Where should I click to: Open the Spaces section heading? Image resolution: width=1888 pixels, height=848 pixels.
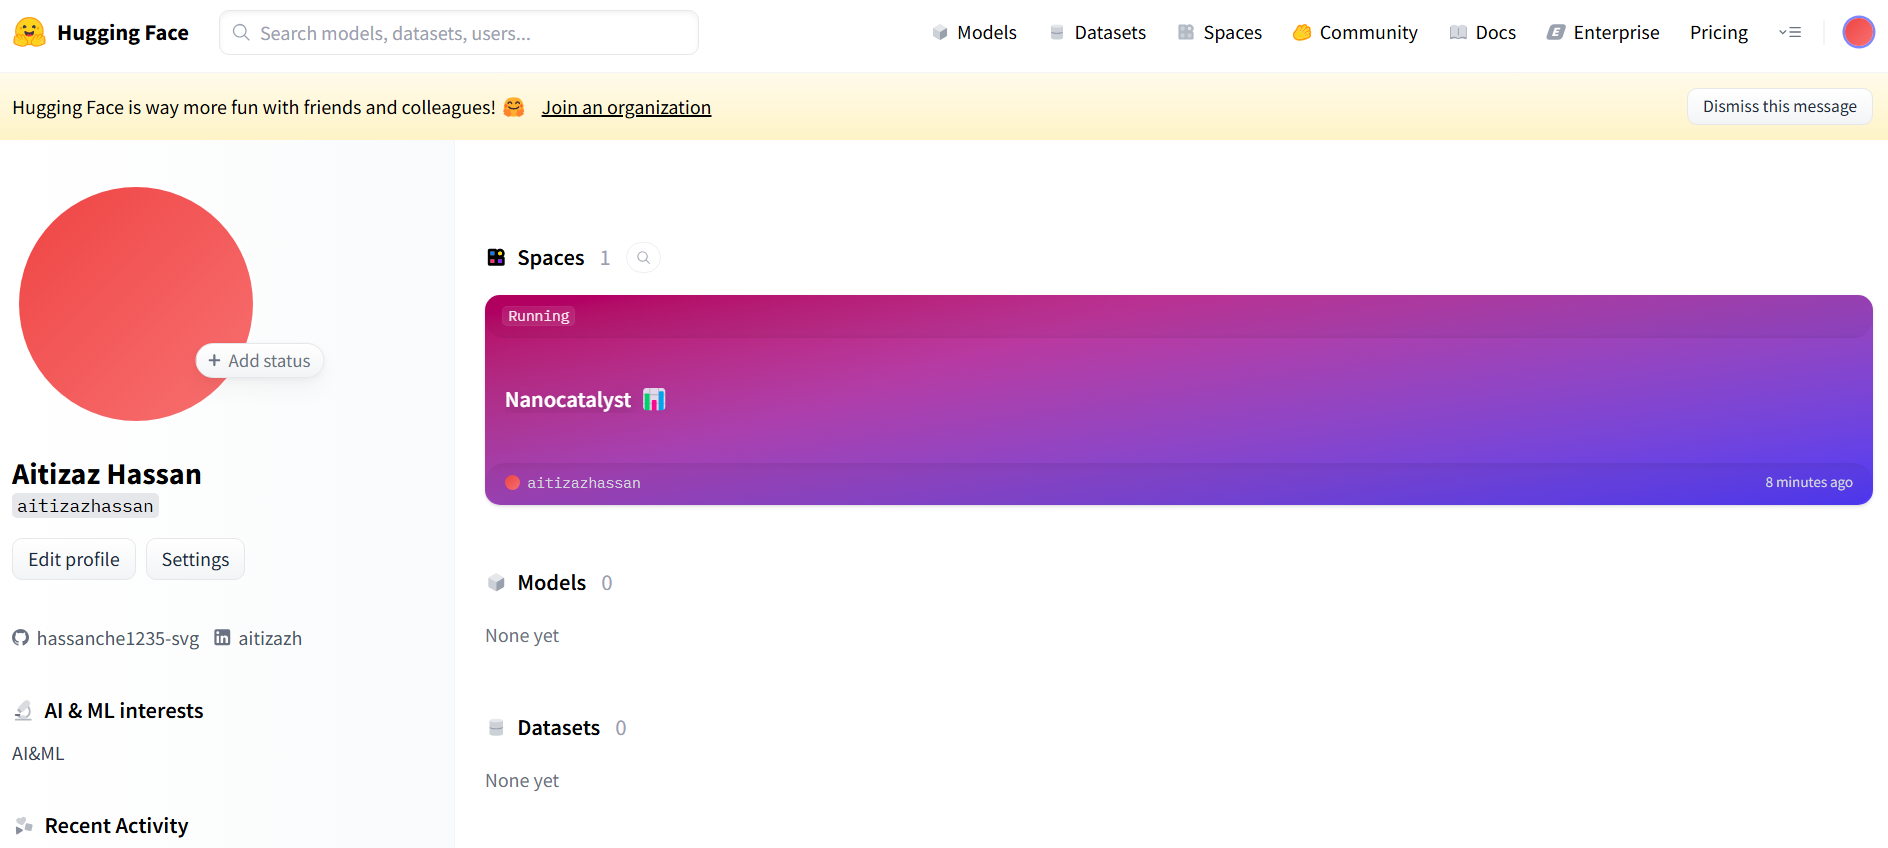551,258
